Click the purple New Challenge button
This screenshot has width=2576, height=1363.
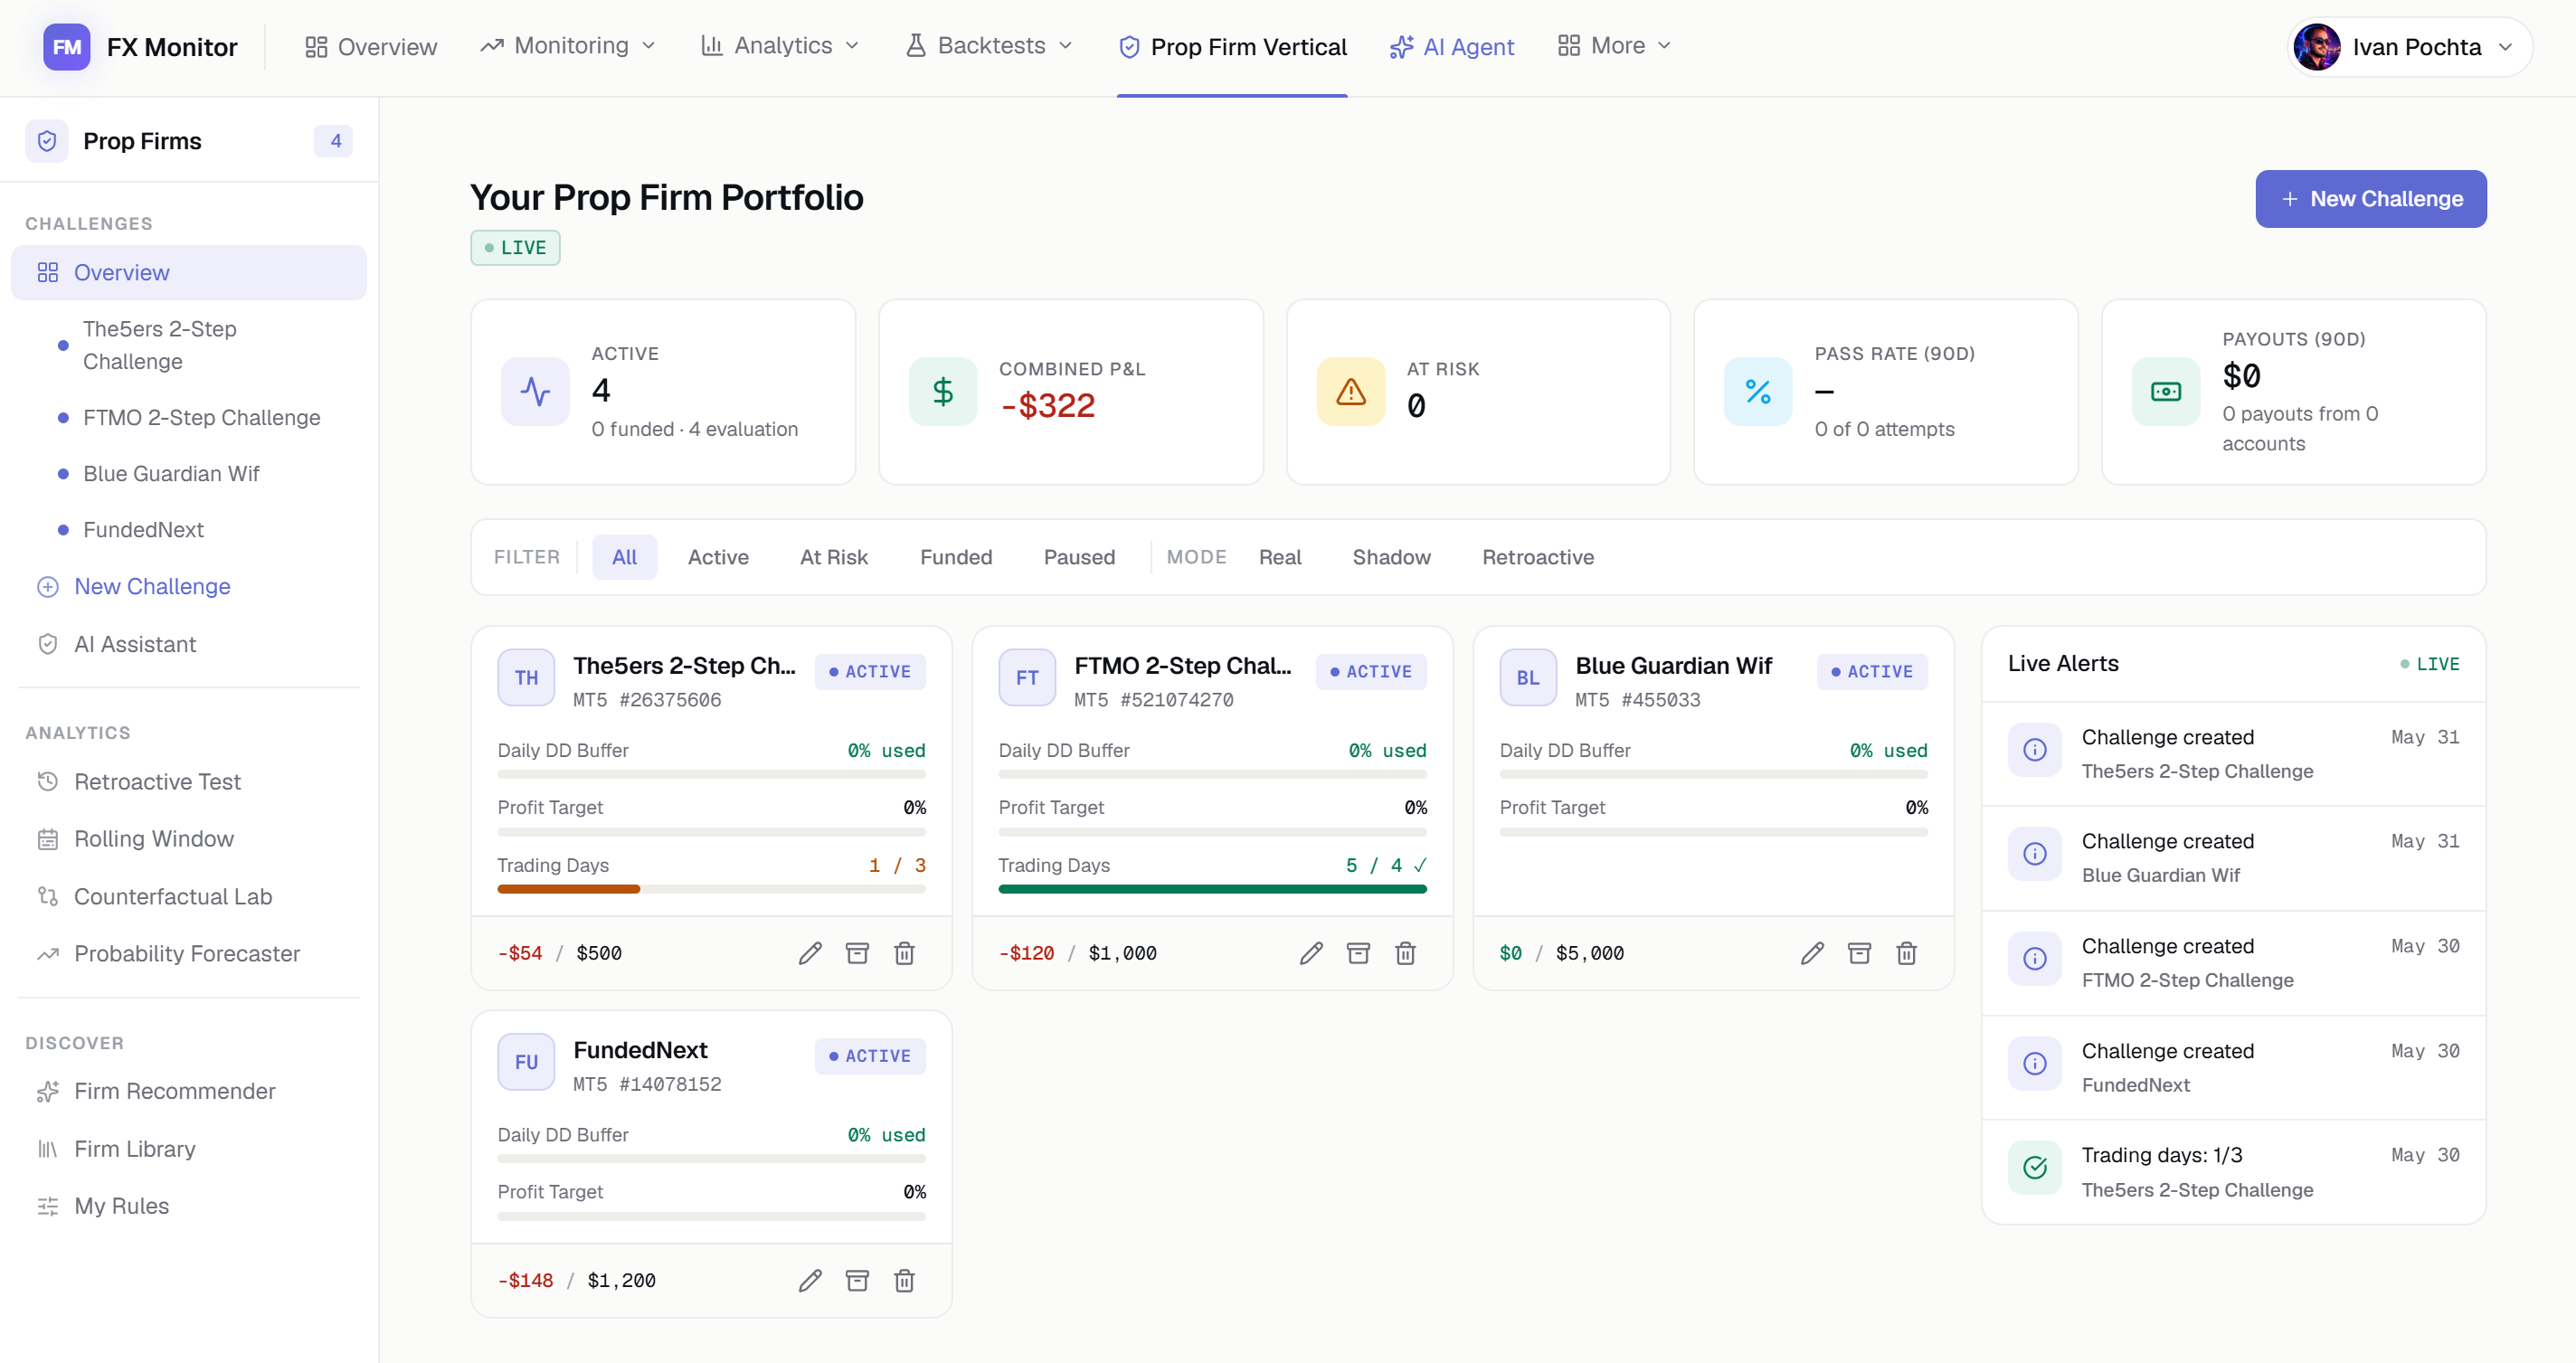tap(2370, 198)
